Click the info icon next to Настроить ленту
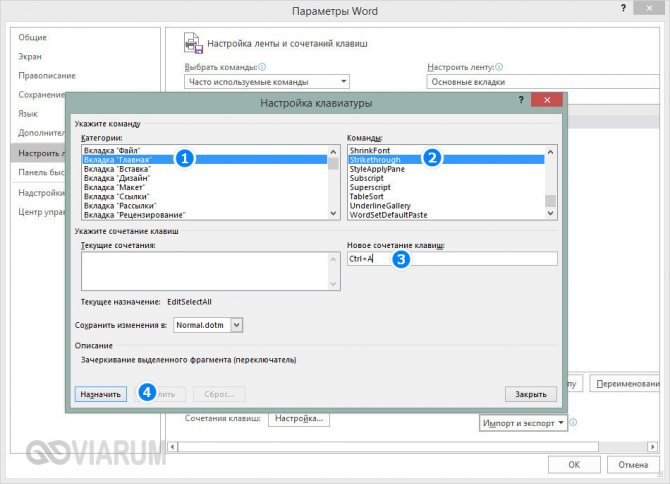The height and width of the screenshot is (484, 670). tap(499, 67)
